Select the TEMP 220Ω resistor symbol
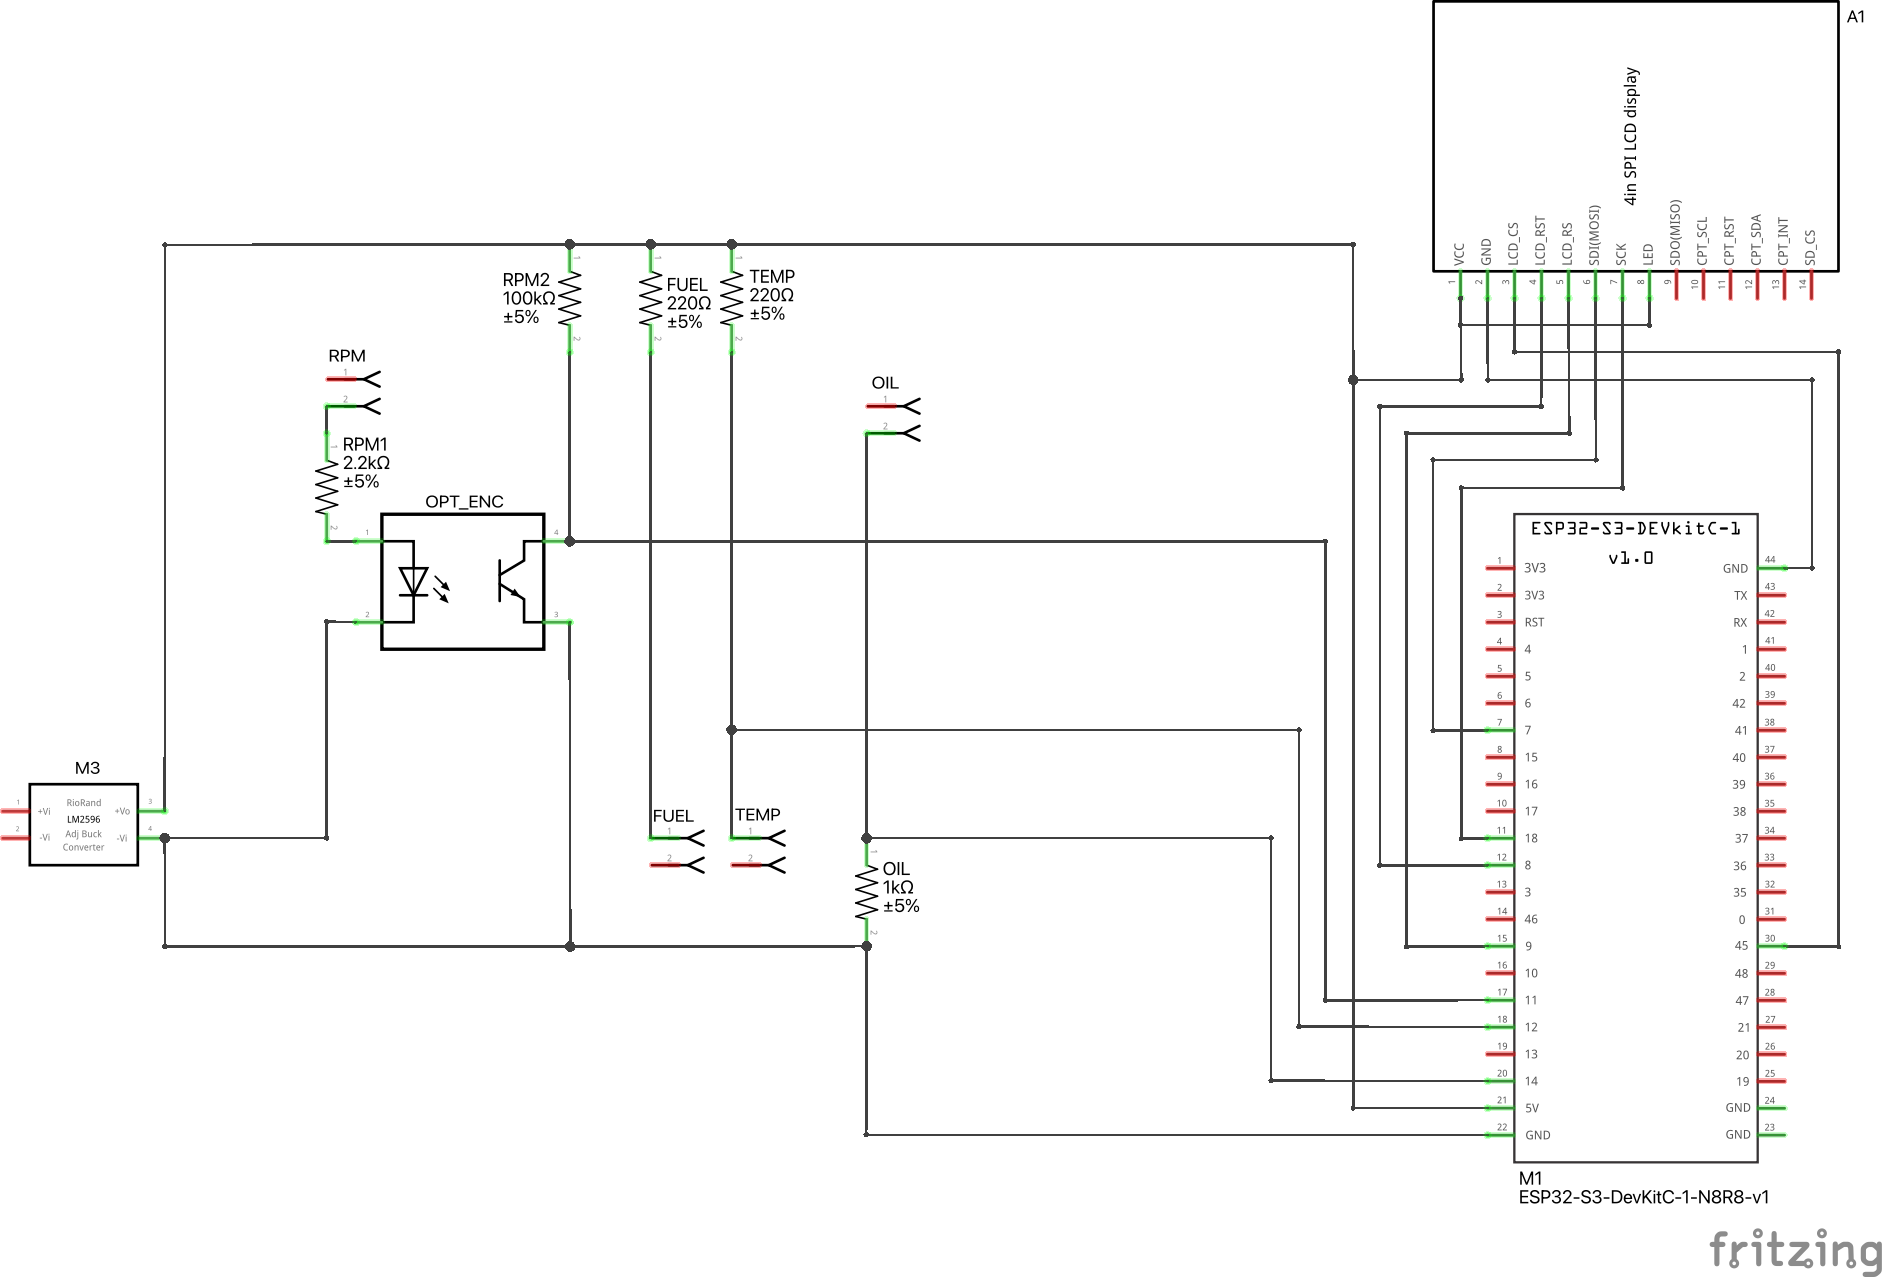Viewport: 1882px width, 1277px height. click(x=732, y=299)
